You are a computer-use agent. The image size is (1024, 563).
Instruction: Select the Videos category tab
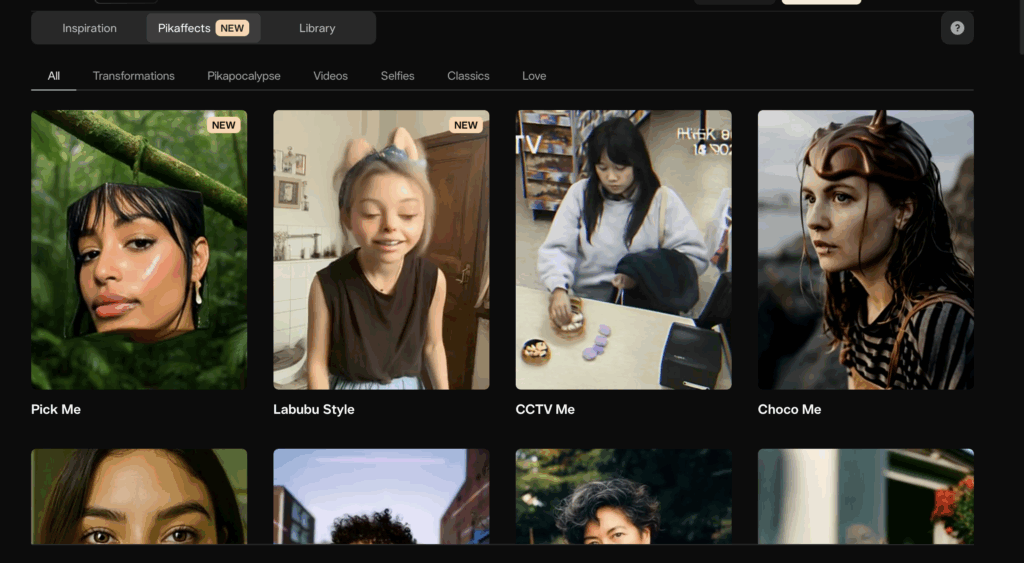click(330, 76)
